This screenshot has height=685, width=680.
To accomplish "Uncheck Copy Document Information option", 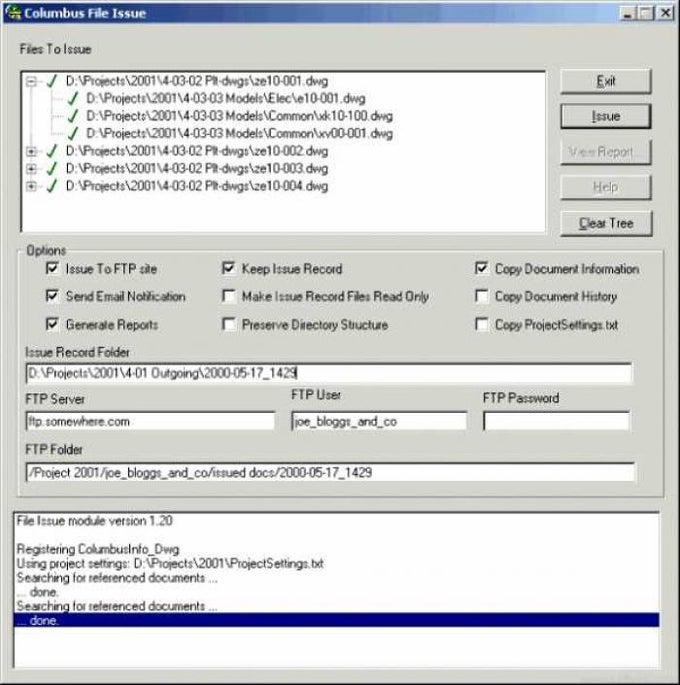I will point(482,268).
